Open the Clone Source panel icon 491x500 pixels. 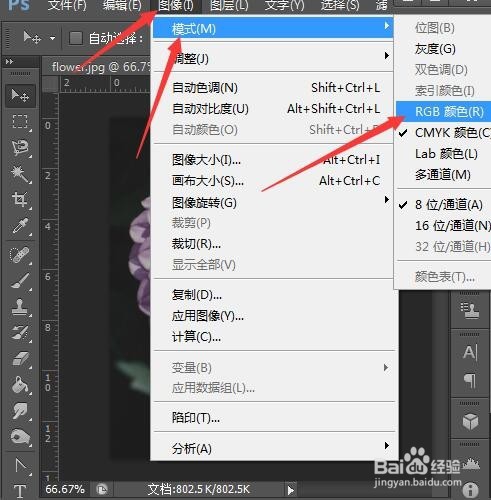[x=470, y=310]
